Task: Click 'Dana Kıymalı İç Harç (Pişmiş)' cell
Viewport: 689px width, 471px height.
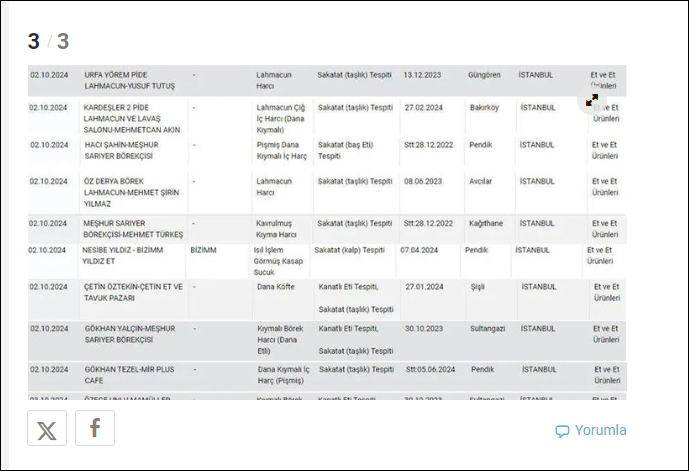Action: (283, 375)
